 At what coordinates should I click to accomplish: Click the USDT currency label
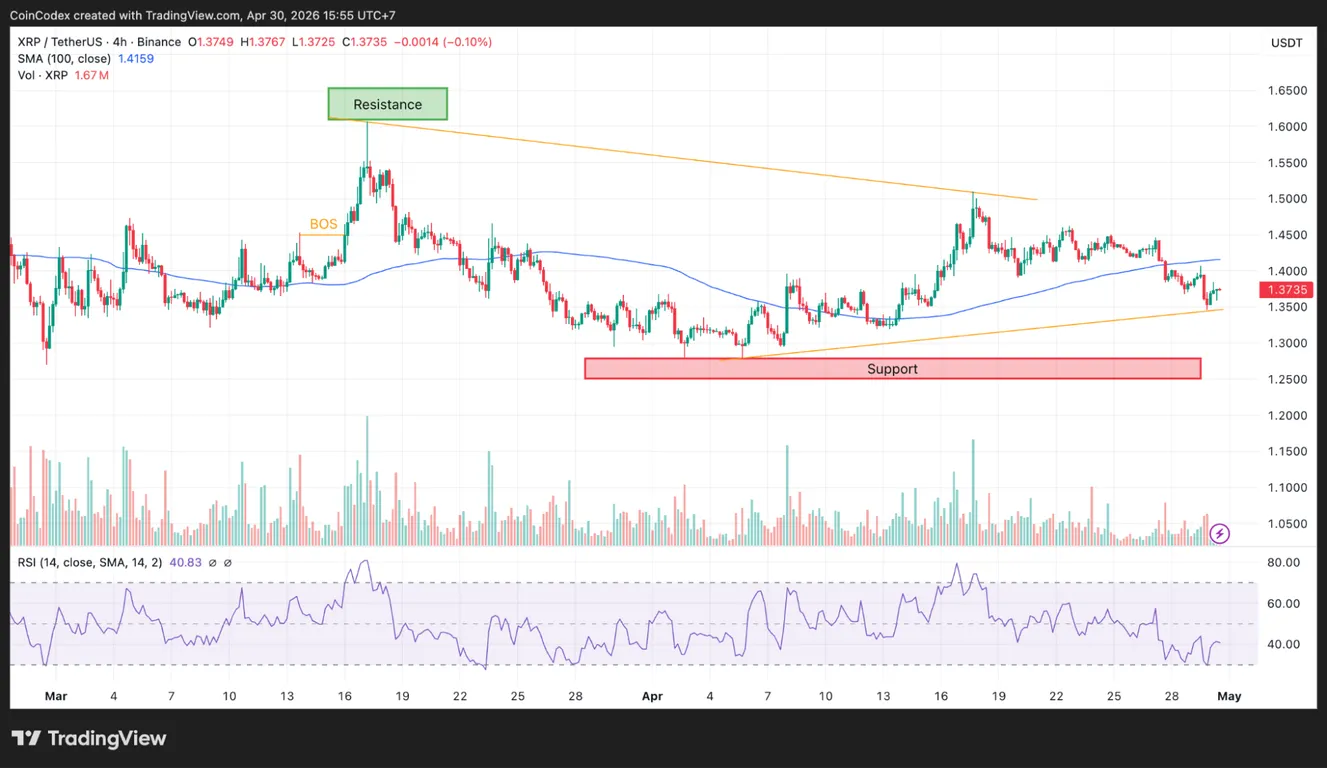point(1286,43)
